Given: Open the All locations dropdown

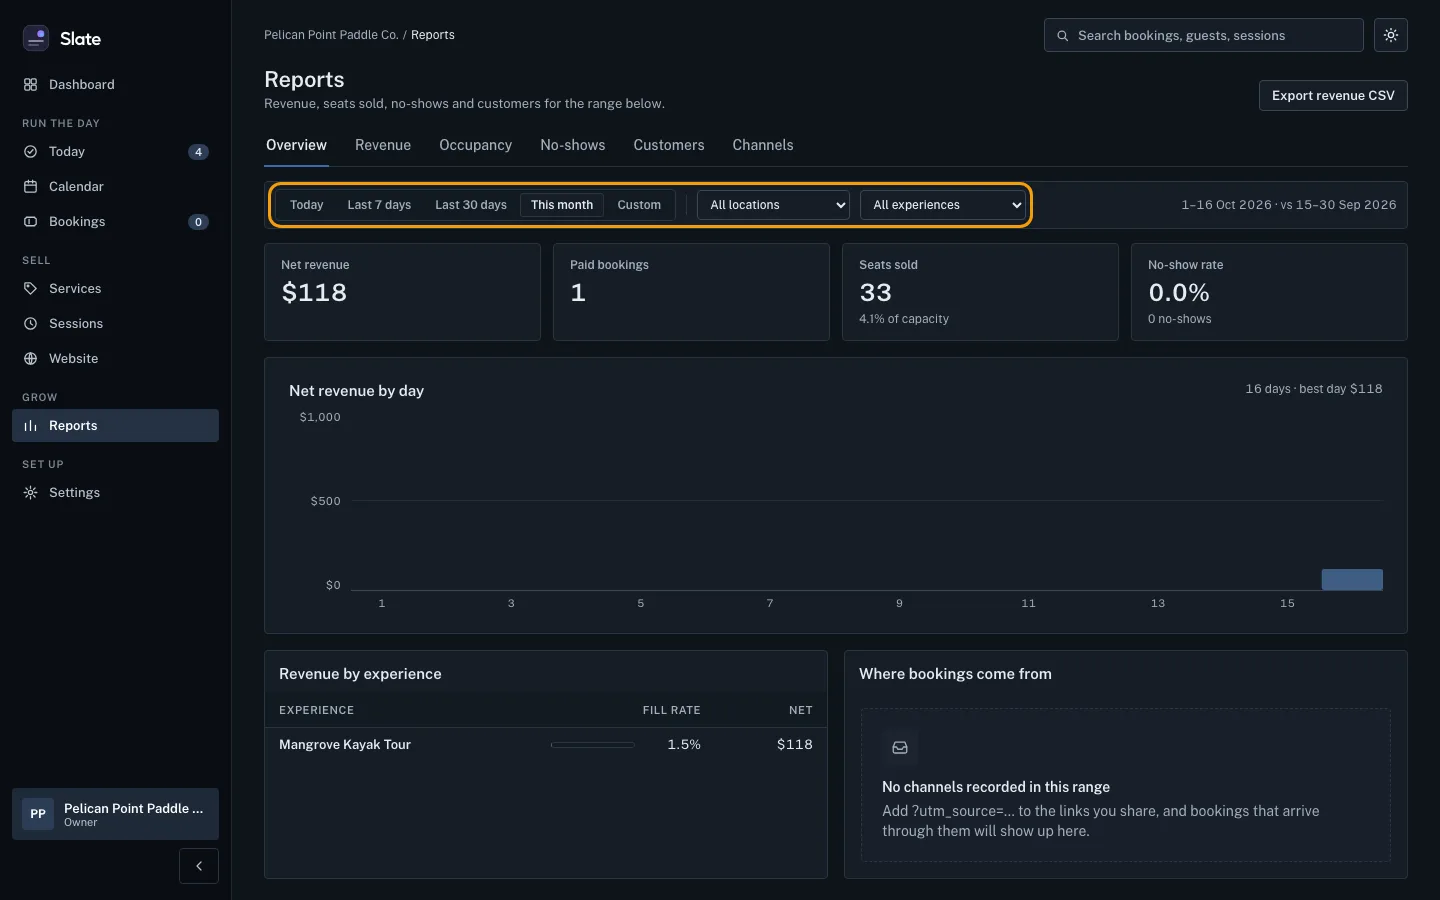Looking at the screenshot, I should pos(773,205).
